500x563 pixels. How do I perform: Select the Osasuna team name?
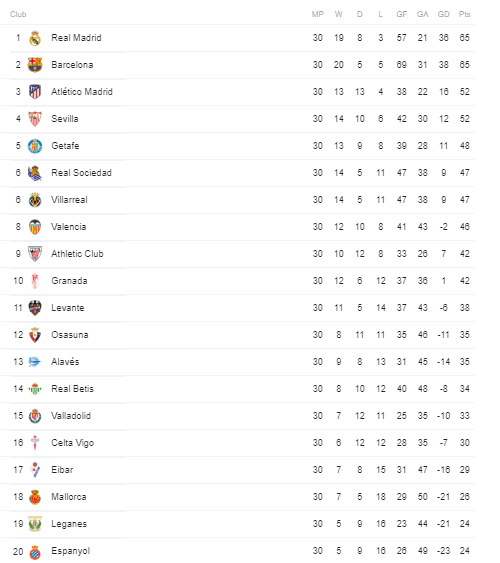point(70,335)
